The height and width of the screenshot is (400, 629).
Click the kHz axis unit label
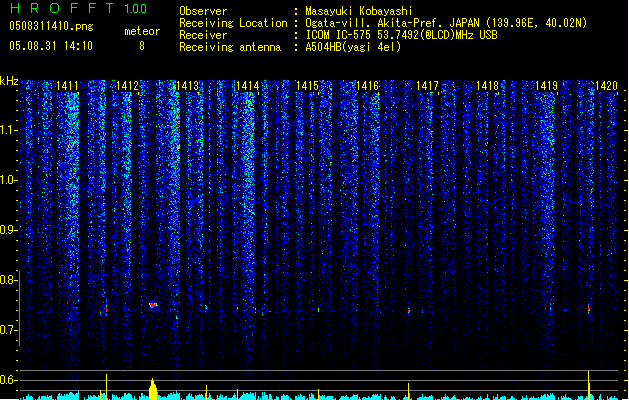pyautogui.click(x=9, y=81)
